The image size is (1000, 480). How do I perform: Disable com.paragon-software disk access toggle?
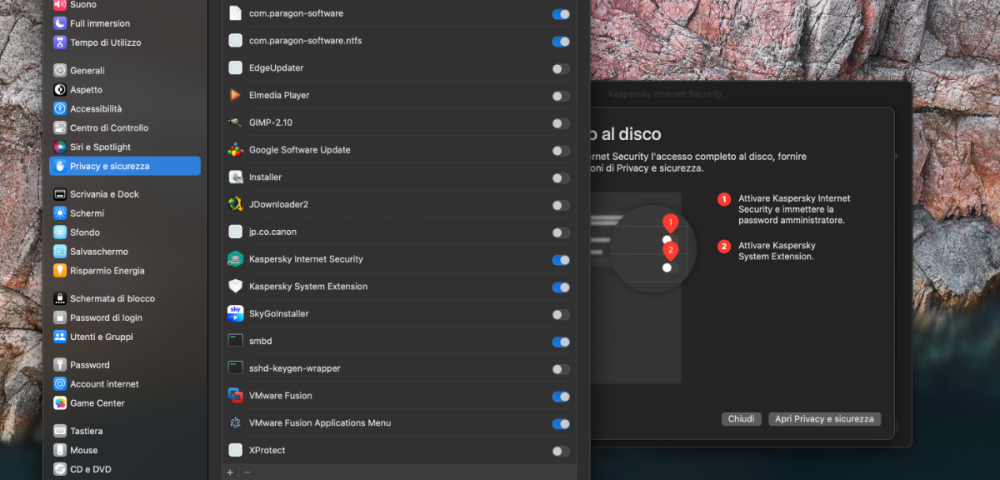click(561, 14)
